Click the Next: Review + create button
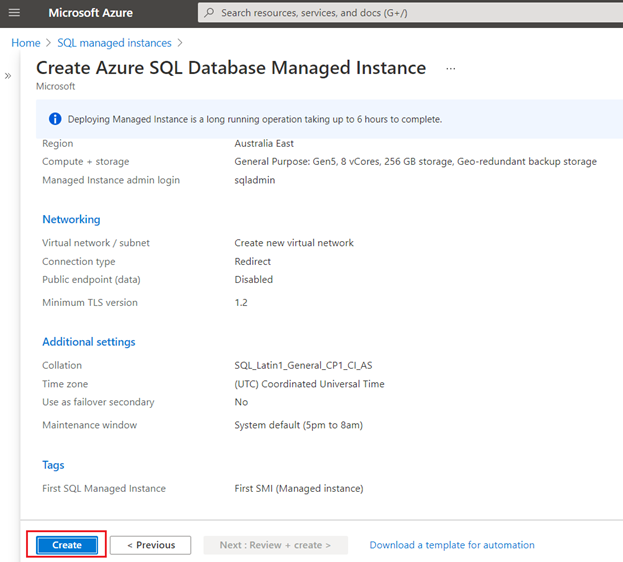 pos(275,545)
